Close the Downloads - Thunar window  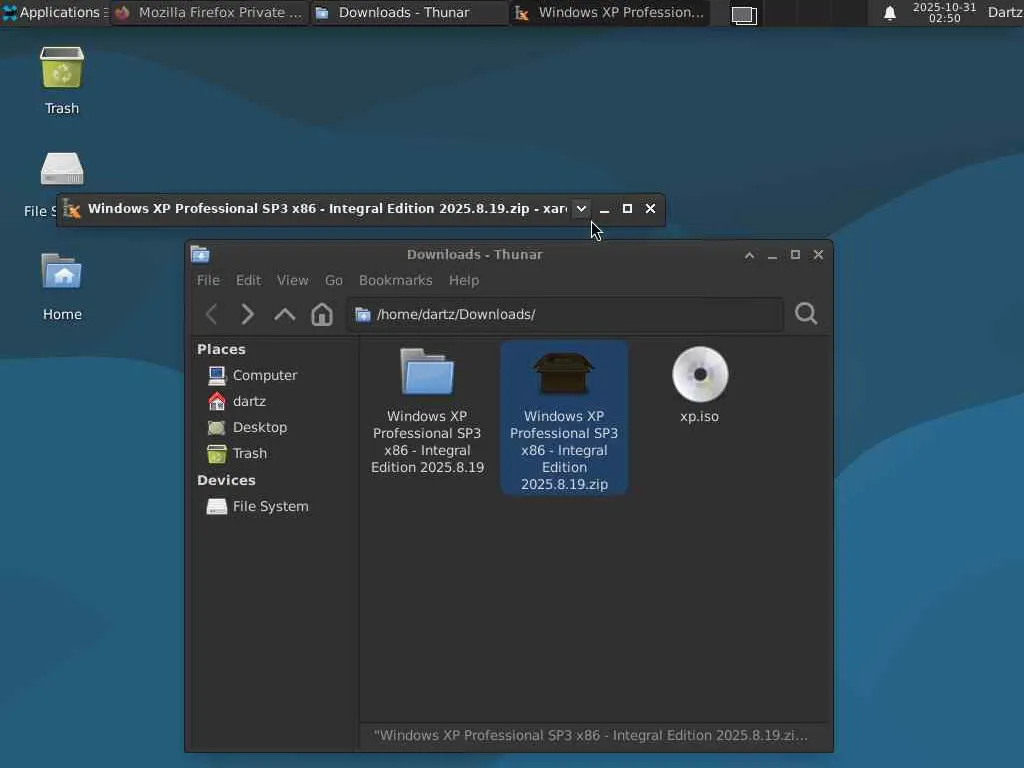(818, 255)
